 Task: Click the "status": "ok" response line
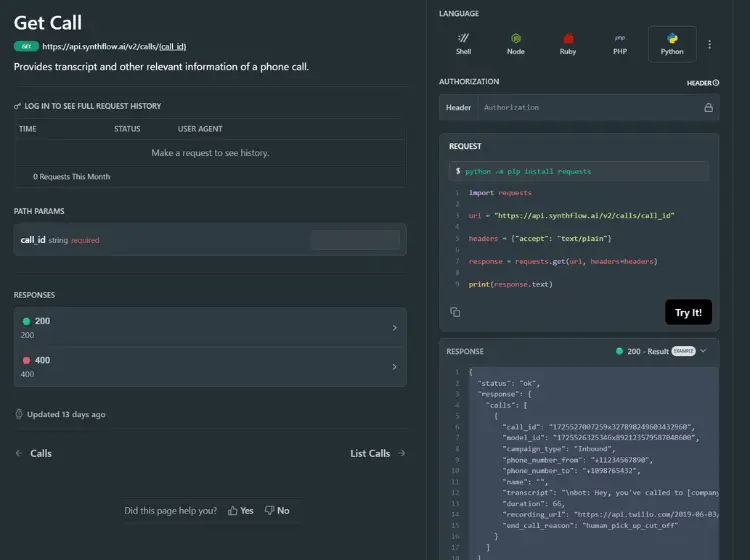[508, 384]
